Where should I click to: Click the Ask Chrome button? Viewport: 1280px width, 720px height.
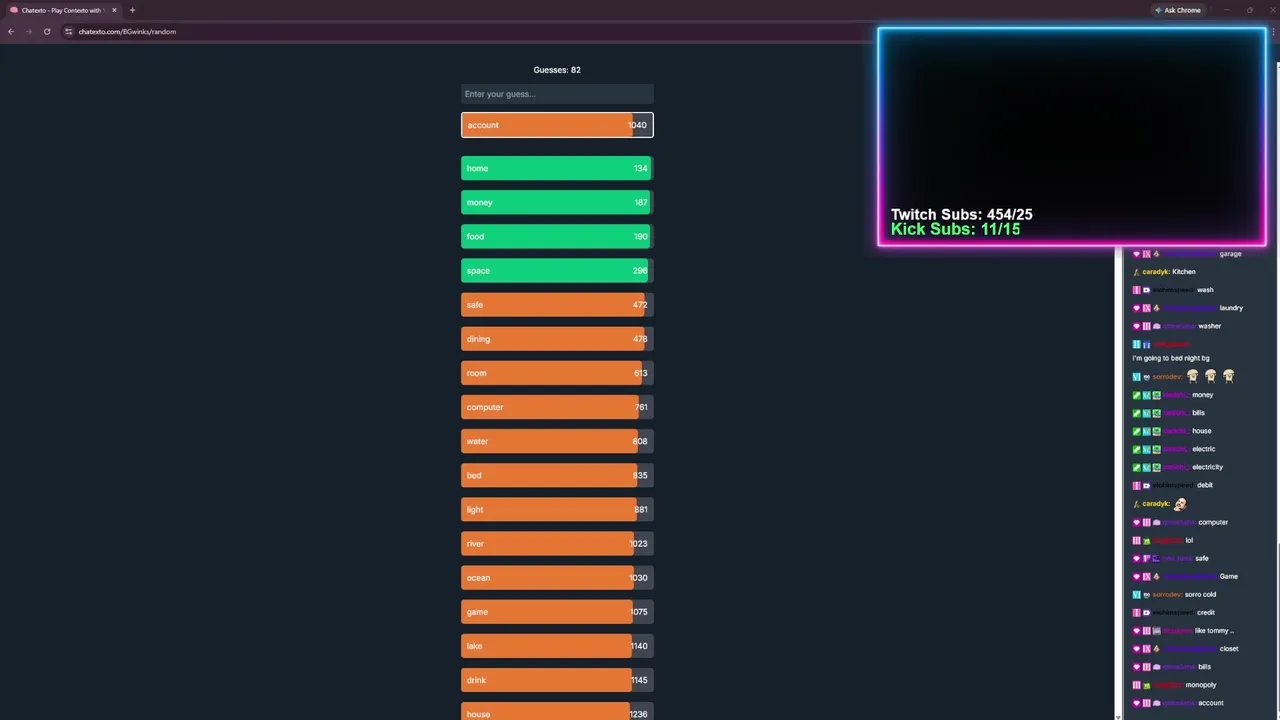[1177, 10]
